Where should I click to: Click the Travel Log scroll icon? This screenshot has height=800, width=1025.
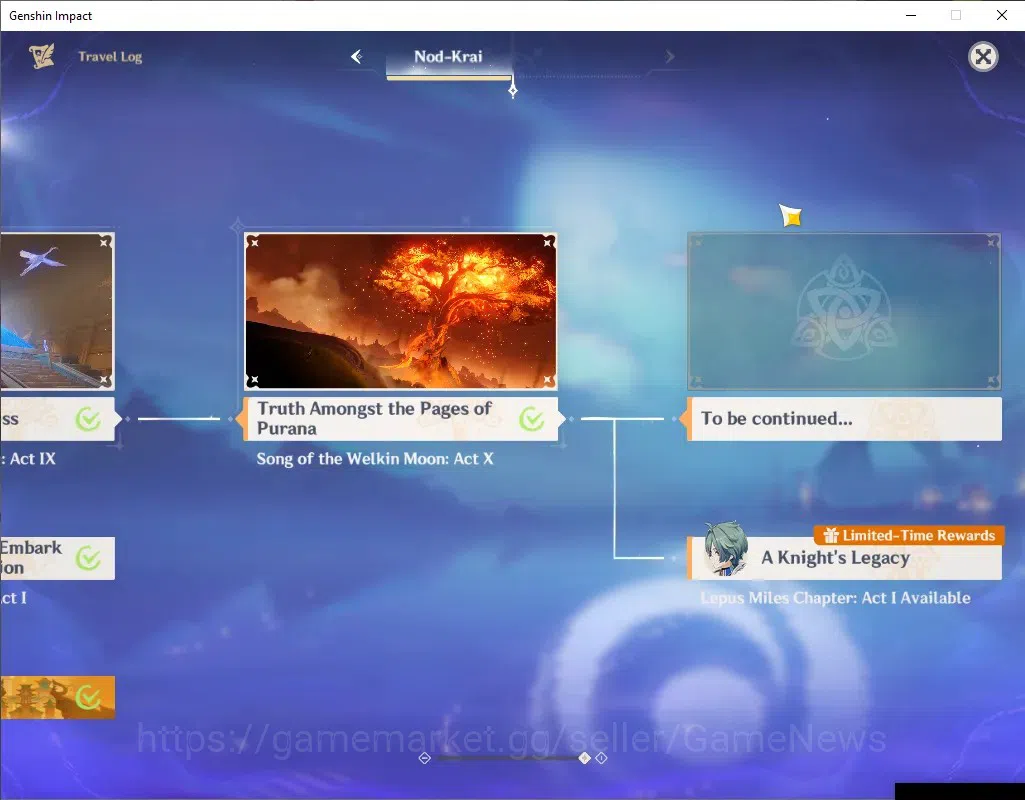pos(42,57)
